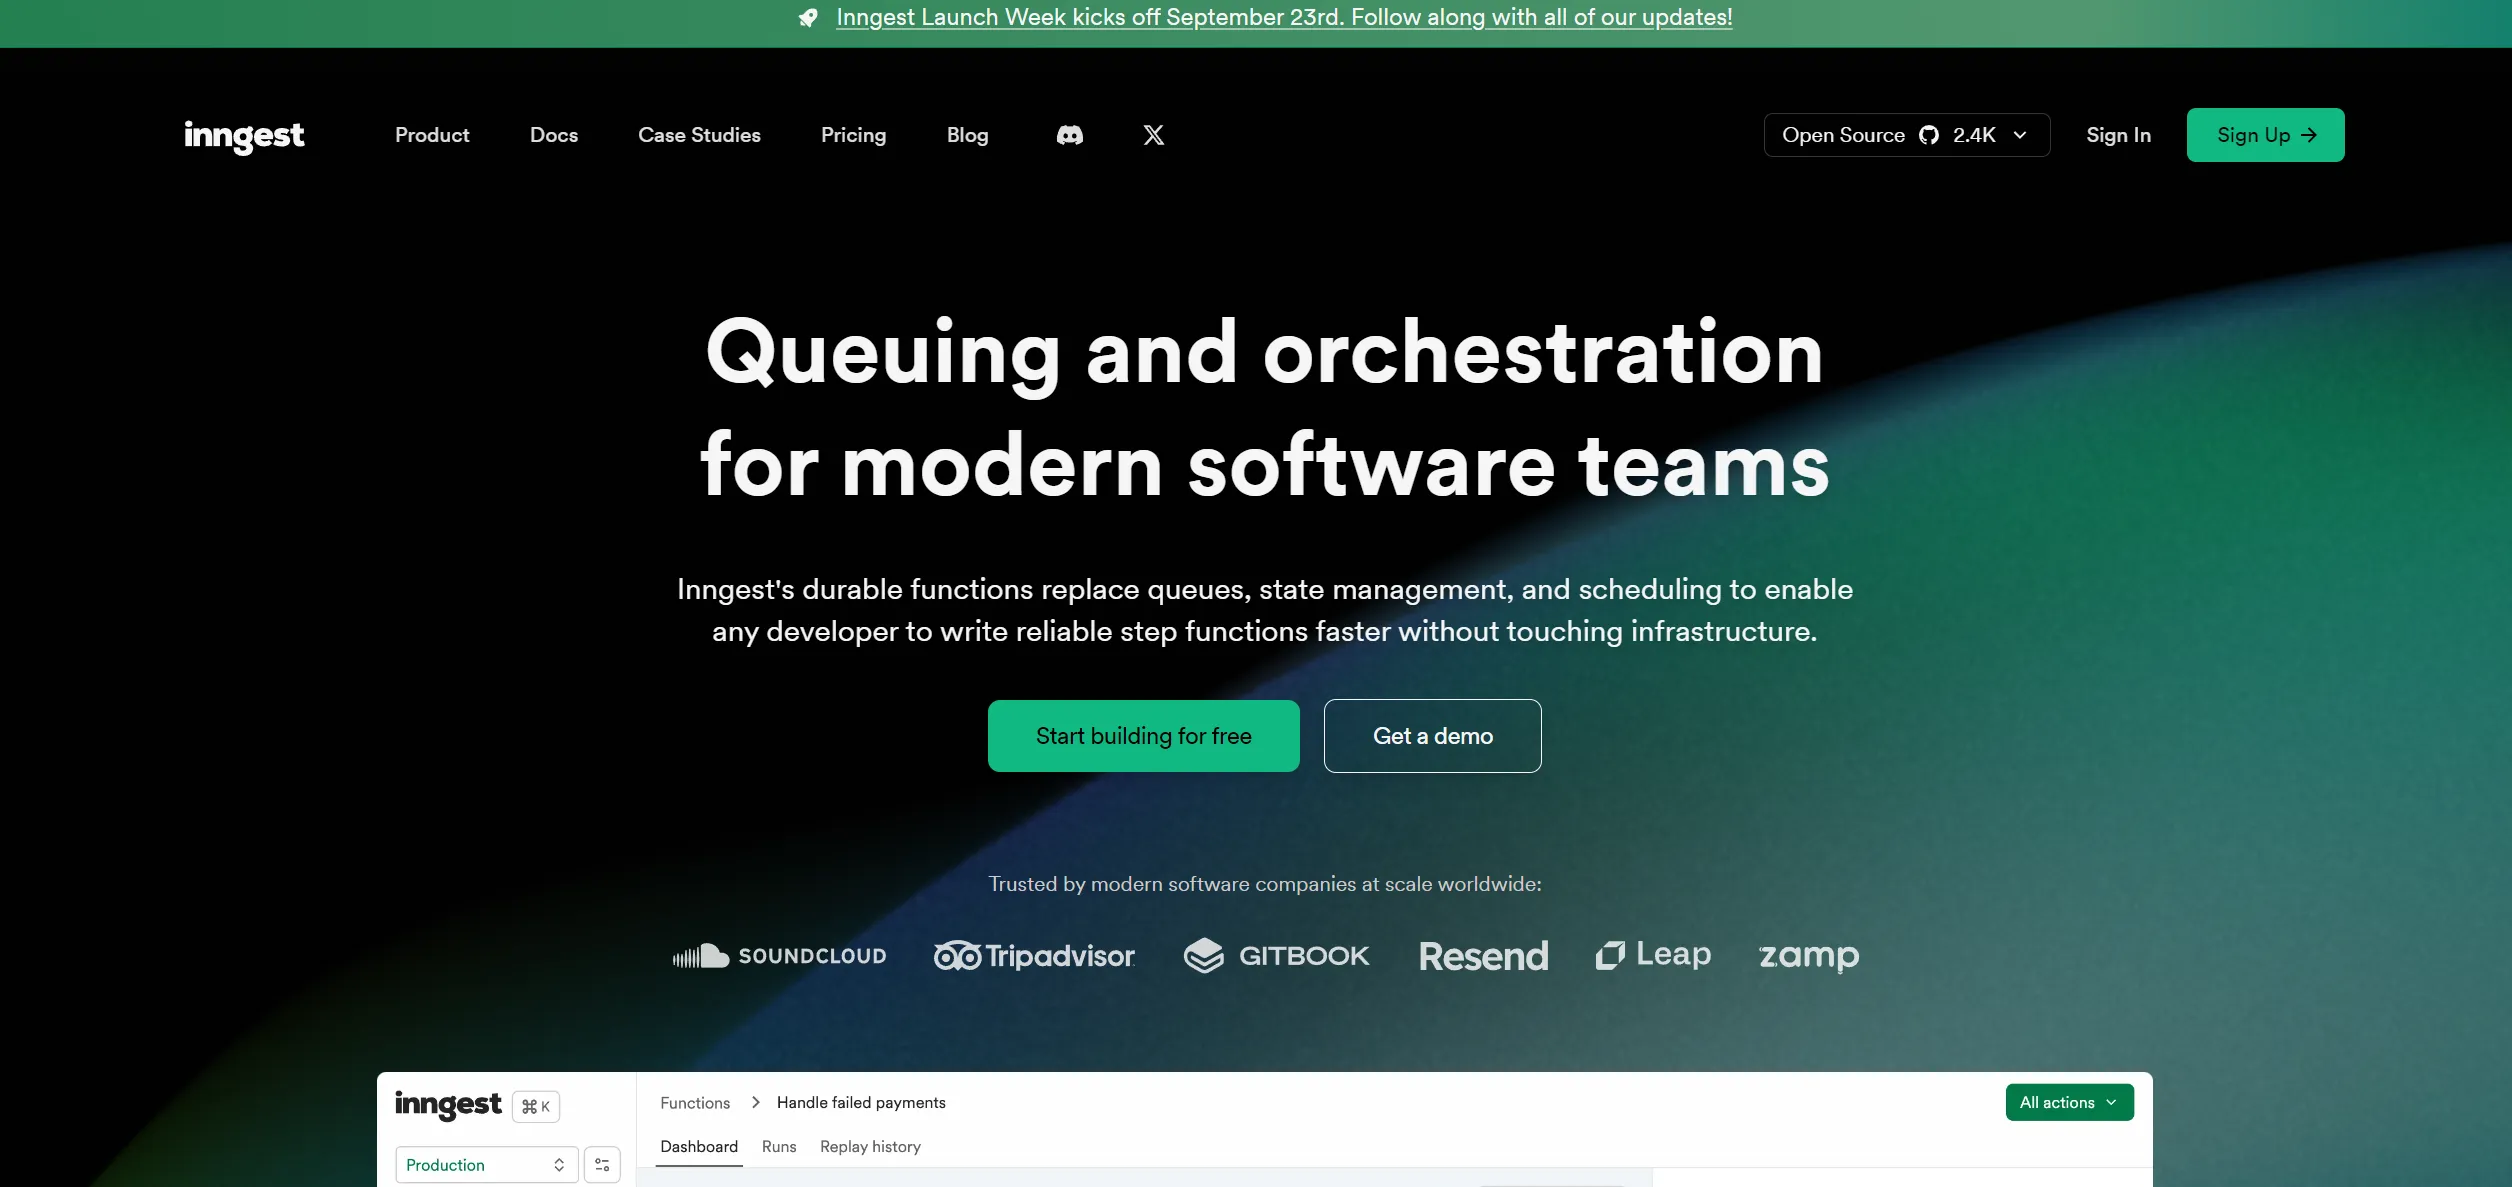Click the Resend logo
Image resolution: width=2512 pixels, height=1187 pixels.
coord(1483,956)
